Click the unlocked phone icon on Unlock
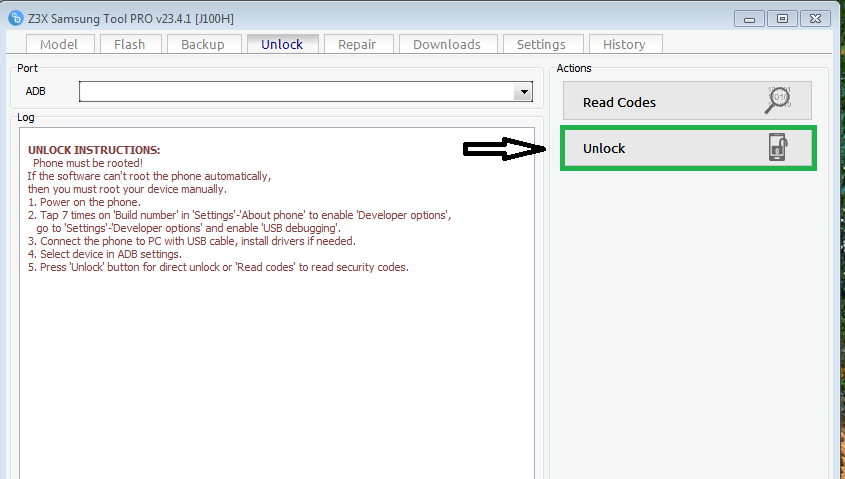 (x=778, y=147)
